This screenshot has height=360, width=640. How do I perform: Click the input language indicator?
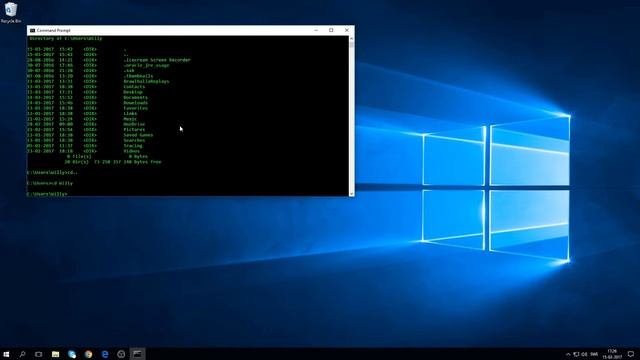coord(594,354)
